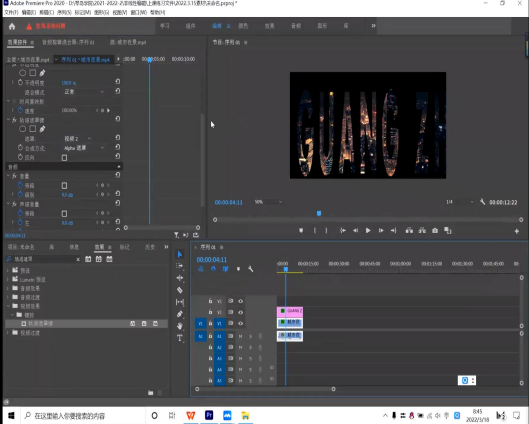Screen dimensions: 529x424
Task: Click the Export Frame camera icon
Action: tap(435, 230)
